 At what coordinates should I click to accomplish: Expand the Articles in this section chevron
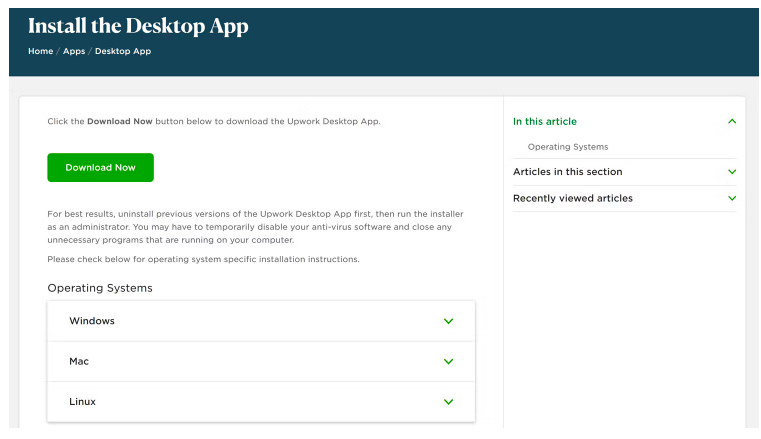[x=732, y=172]
